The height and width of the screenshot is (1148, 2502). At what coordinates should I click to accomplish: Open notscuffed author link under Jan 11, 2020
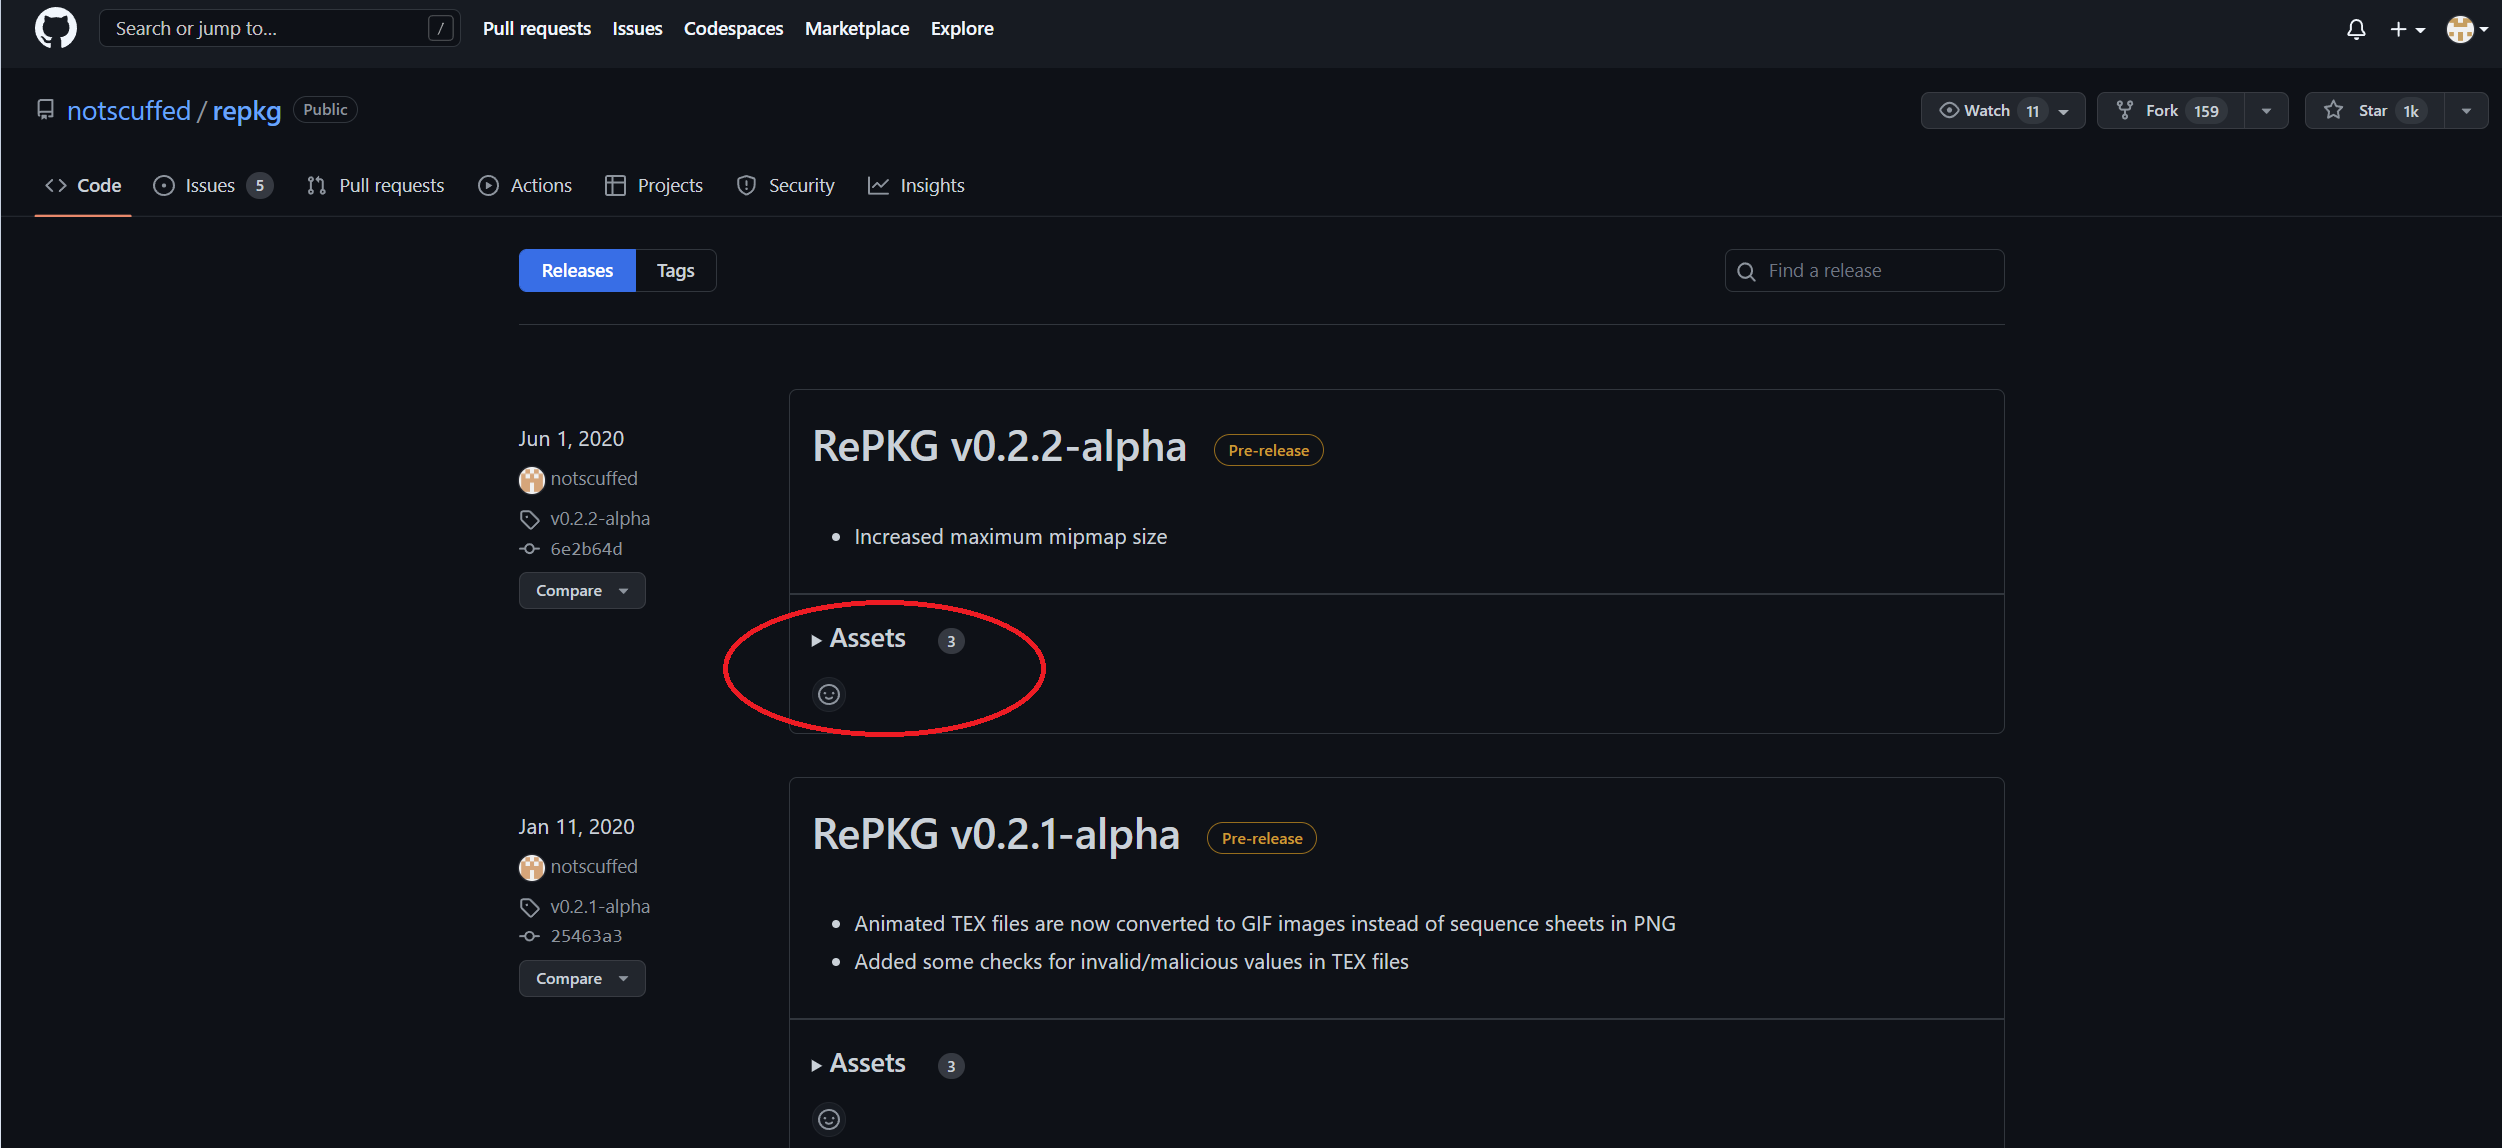click(x=594, y=866)
